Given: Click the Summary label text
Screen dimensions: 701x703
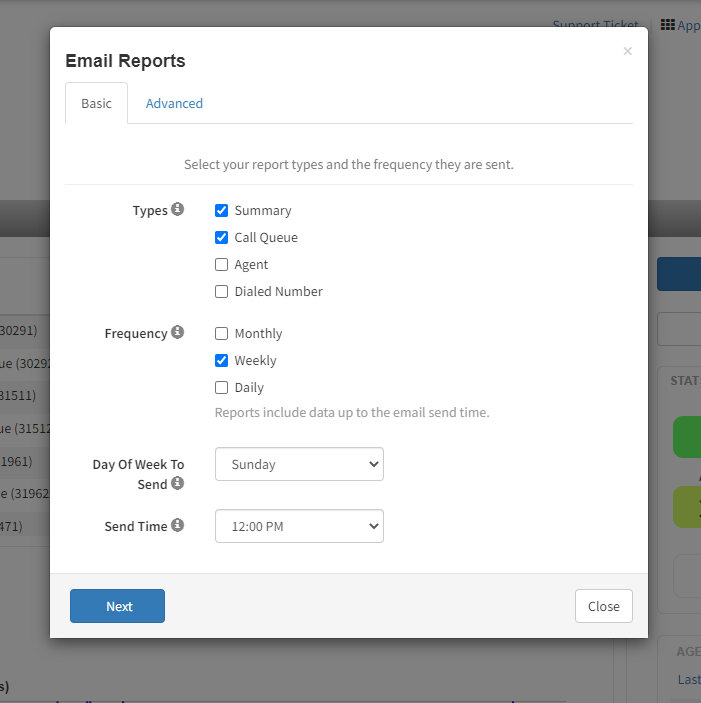Looking at the screenshot, I should (x=263, y=211).
